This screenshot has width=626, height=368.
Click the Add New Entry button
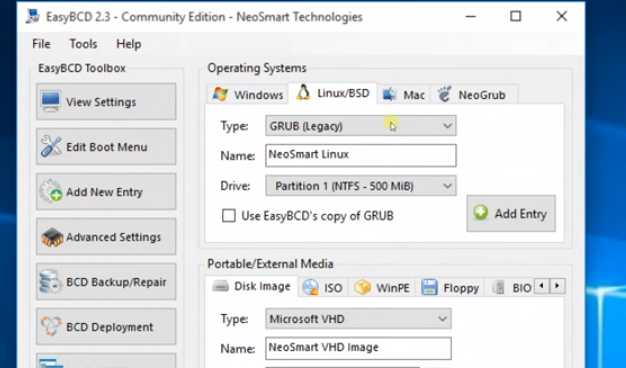[106, 192]
